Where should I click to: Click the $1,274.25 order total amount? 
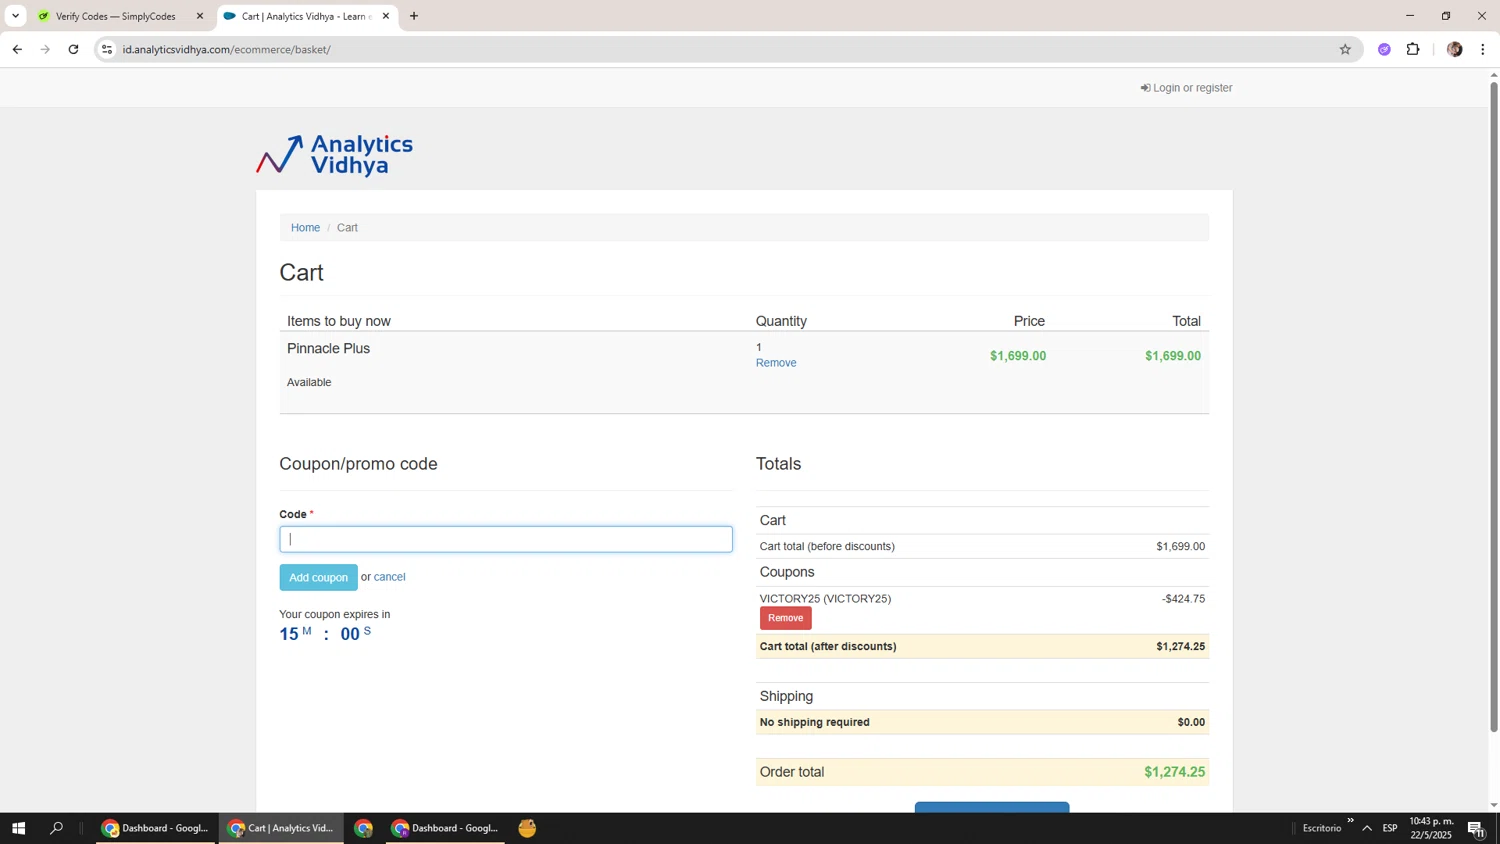click(1174, 772)
